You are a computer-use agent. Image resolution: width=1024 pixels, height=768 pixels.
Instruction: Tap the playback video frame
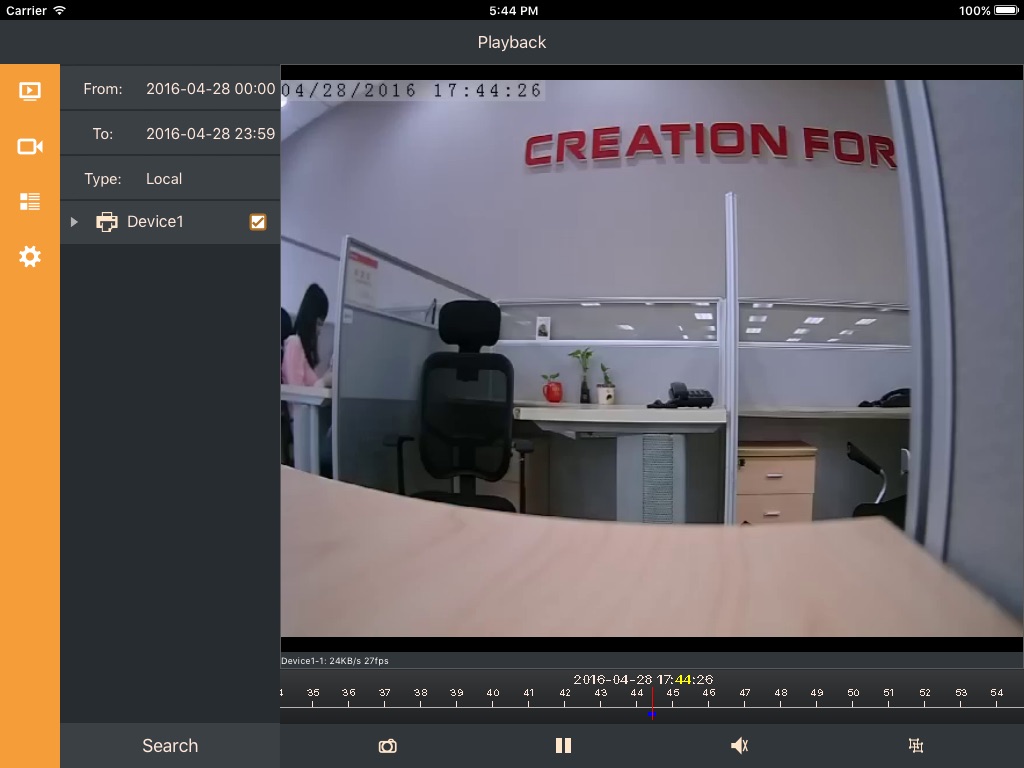pyautogui.click(x=652, y=358)
